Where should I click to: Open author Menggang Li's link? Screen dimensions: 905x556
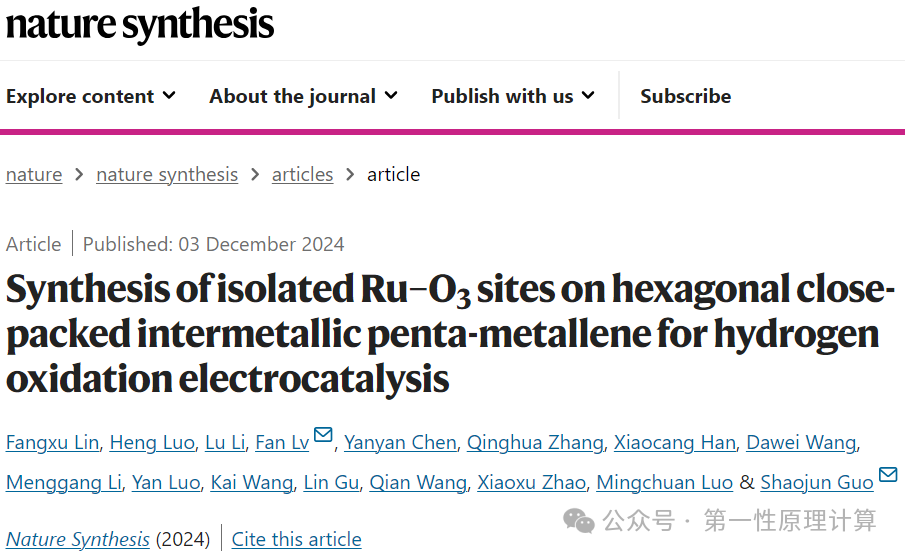click(x=63, y=482)
